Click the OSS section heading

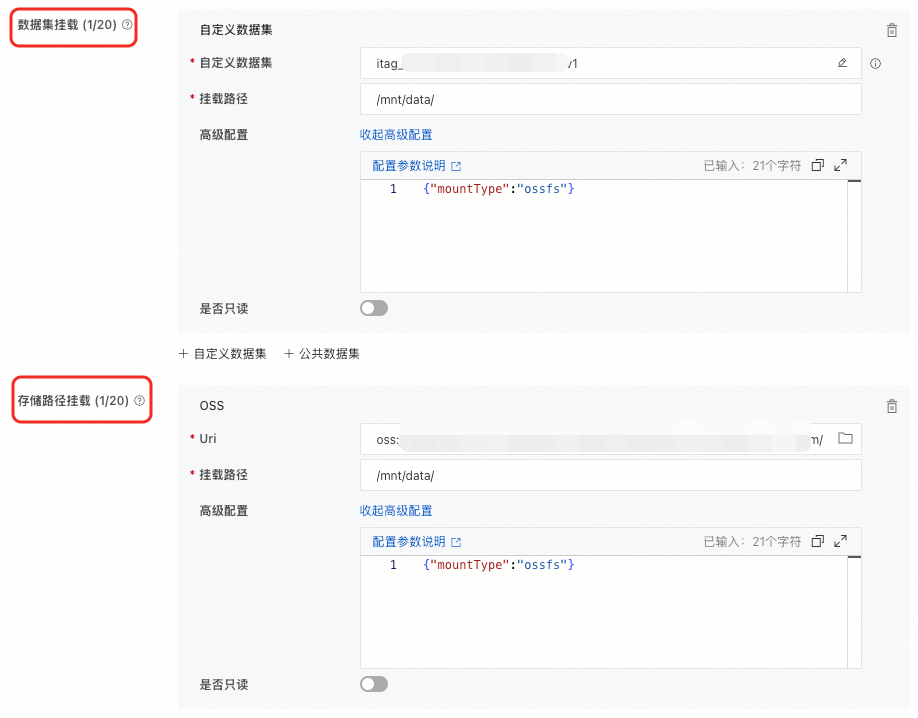click(x=212, y=405)
